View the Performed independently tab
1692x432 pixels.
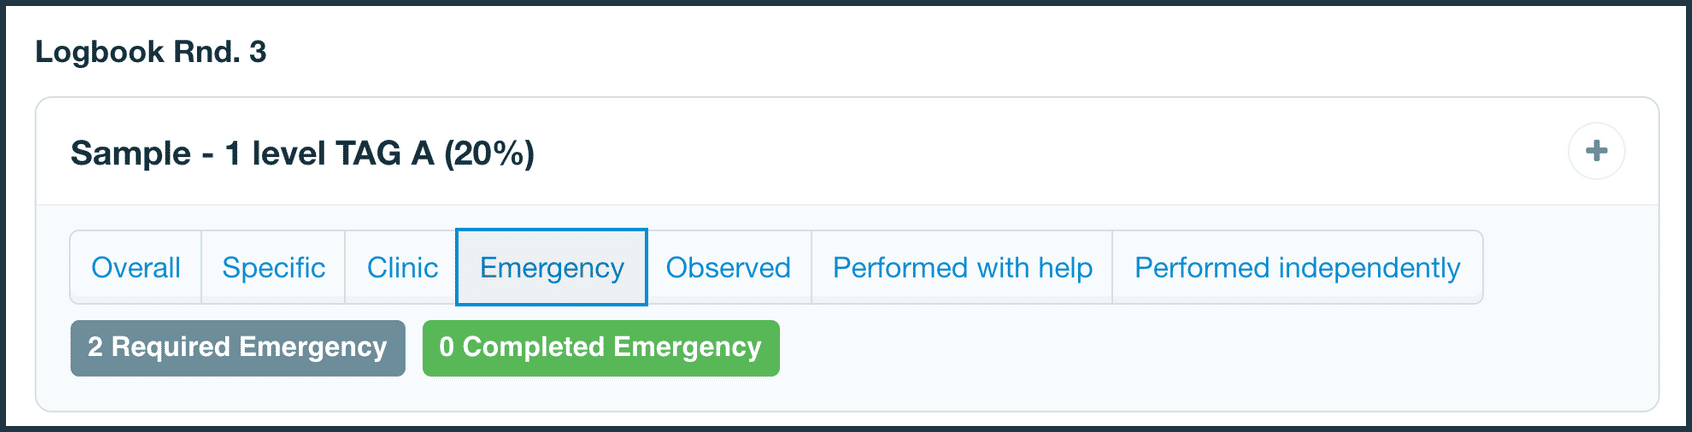click(x=1297, y=268)
